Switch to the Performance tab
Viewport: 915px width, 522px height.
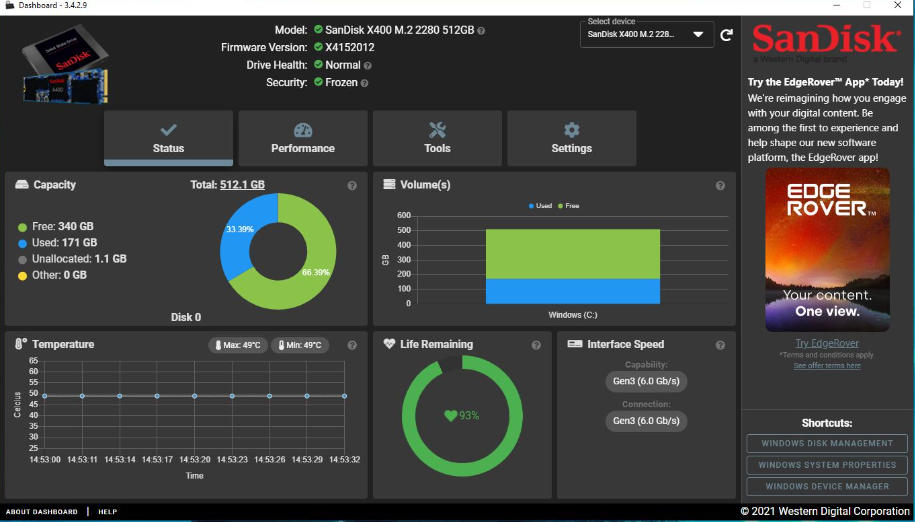click(303, 138)
